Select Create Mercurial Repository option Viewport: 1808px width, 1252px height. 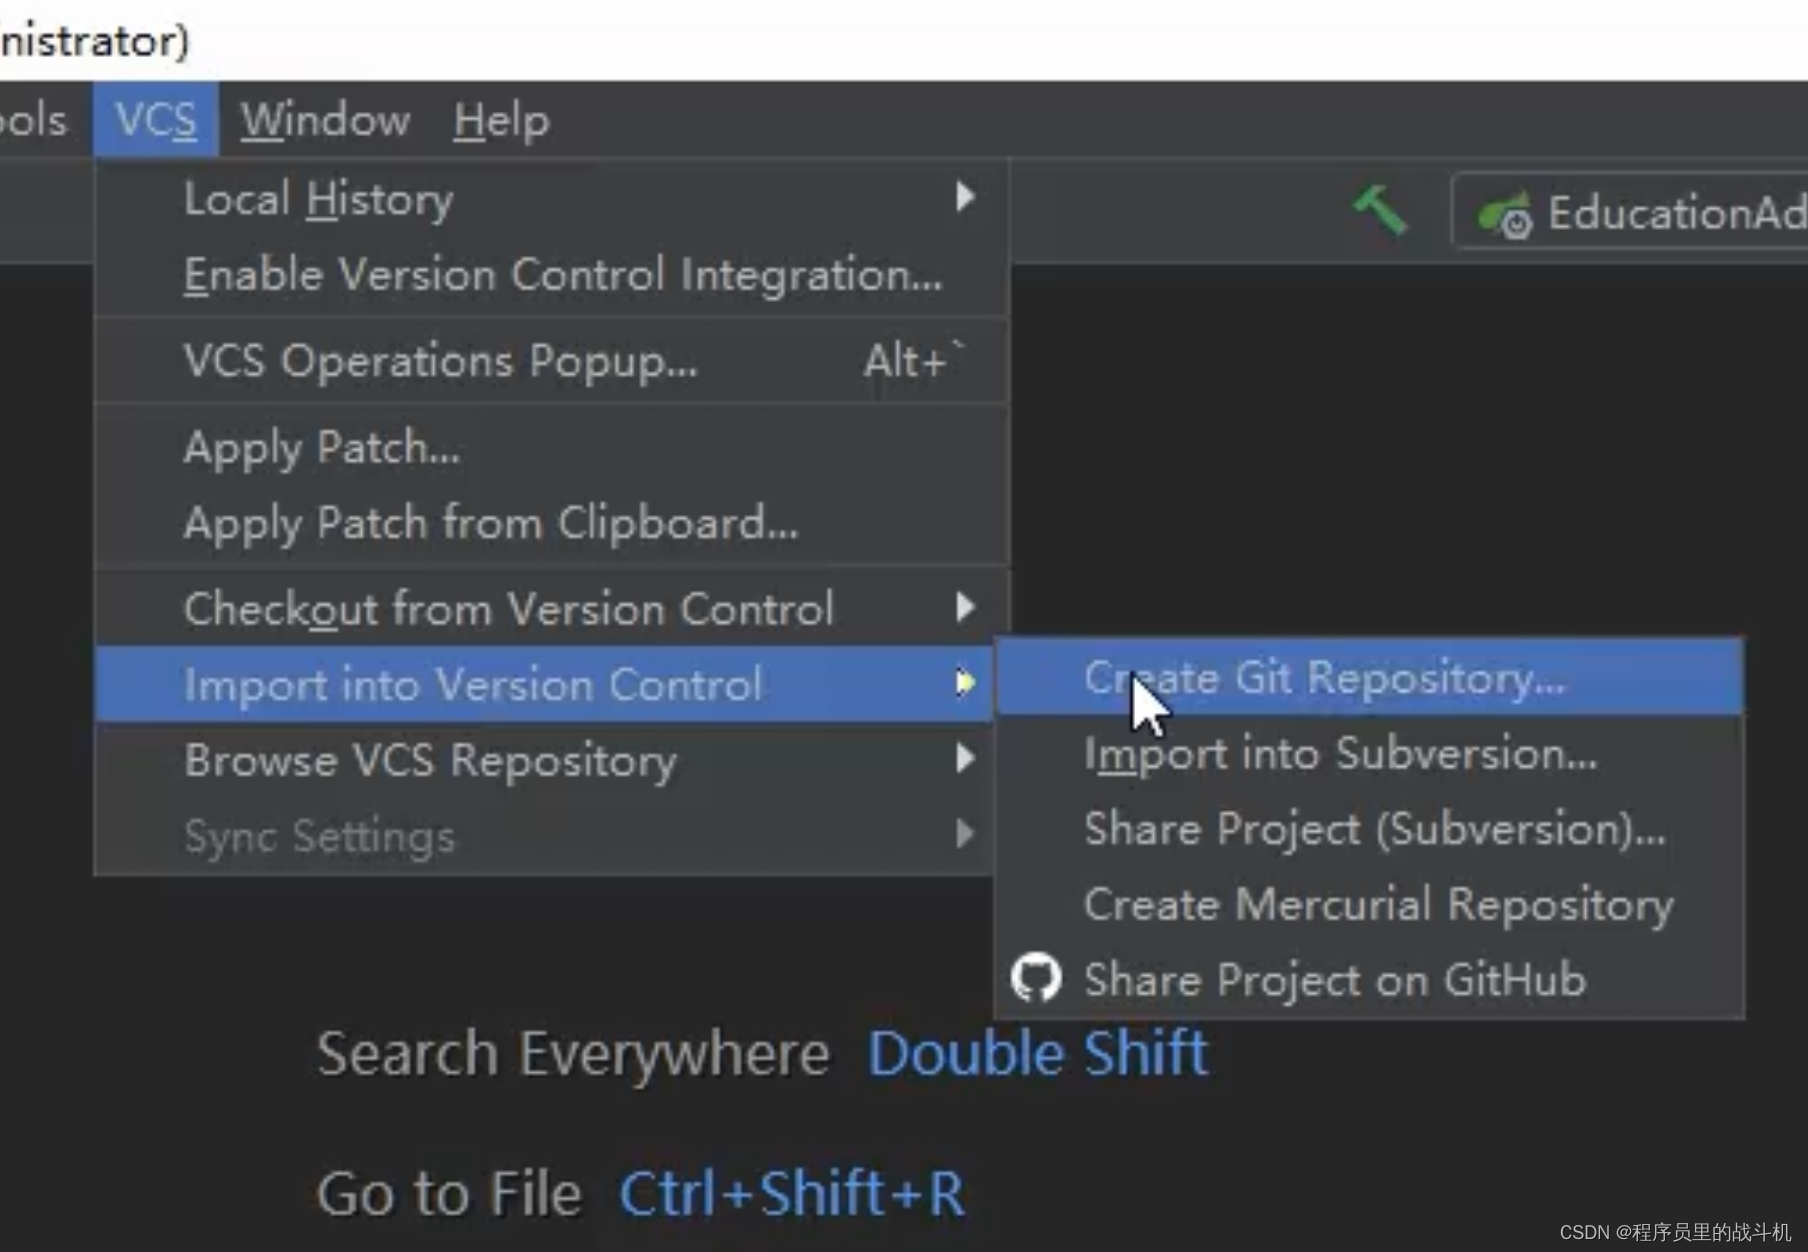[1370, 905]
